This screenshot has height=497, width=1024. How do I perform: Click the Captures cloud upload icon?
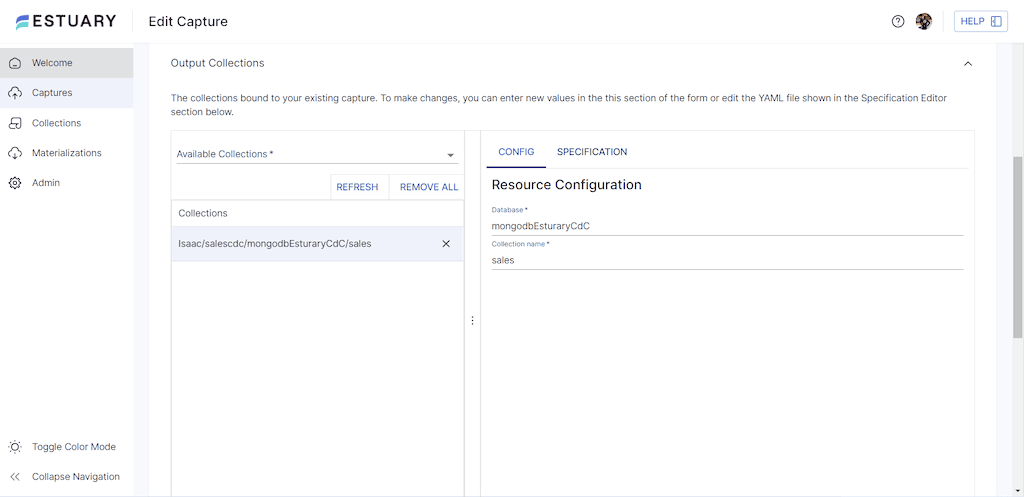(15, 93)
